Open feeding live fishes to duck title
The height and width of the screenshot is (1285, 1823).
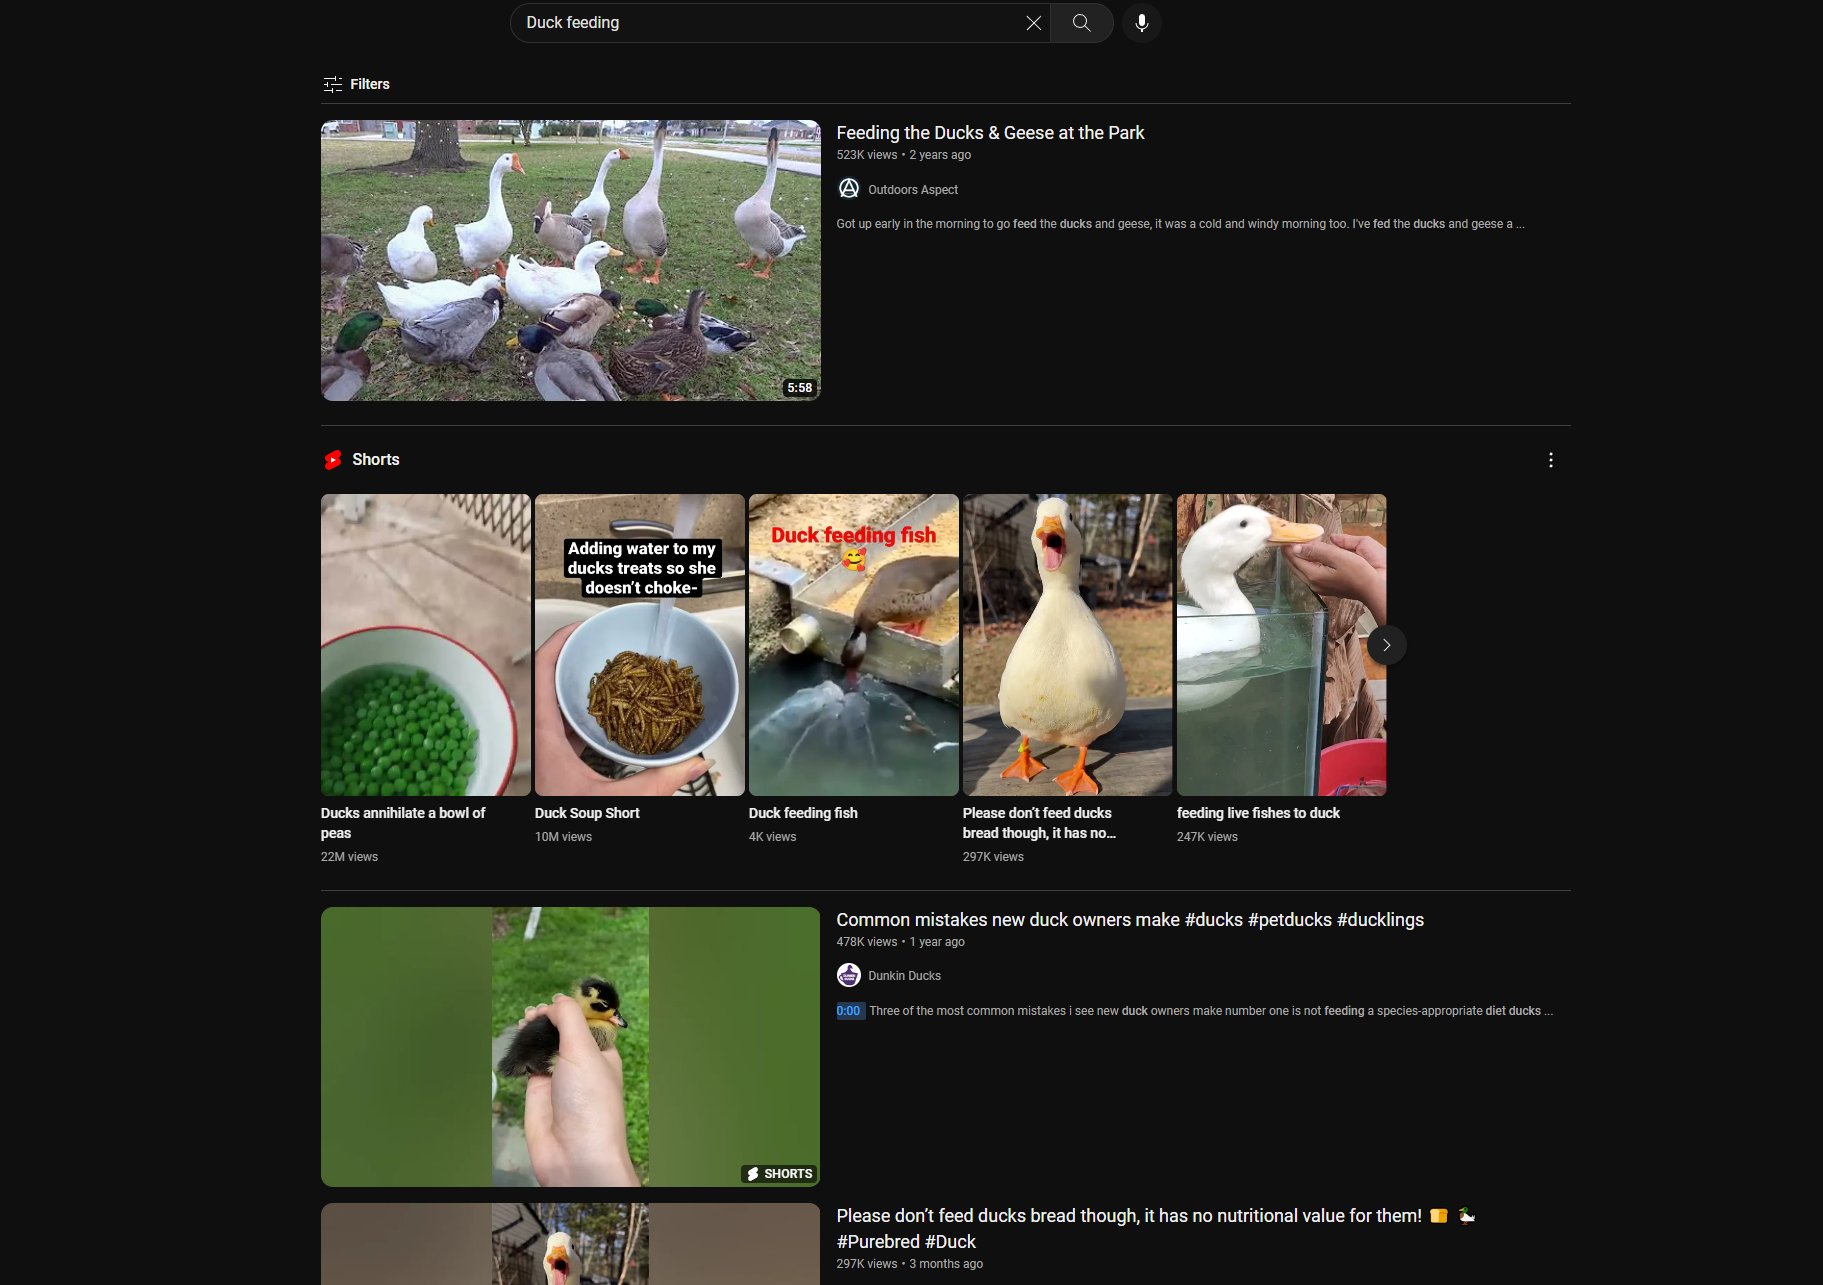click(x=1258, y=813)
